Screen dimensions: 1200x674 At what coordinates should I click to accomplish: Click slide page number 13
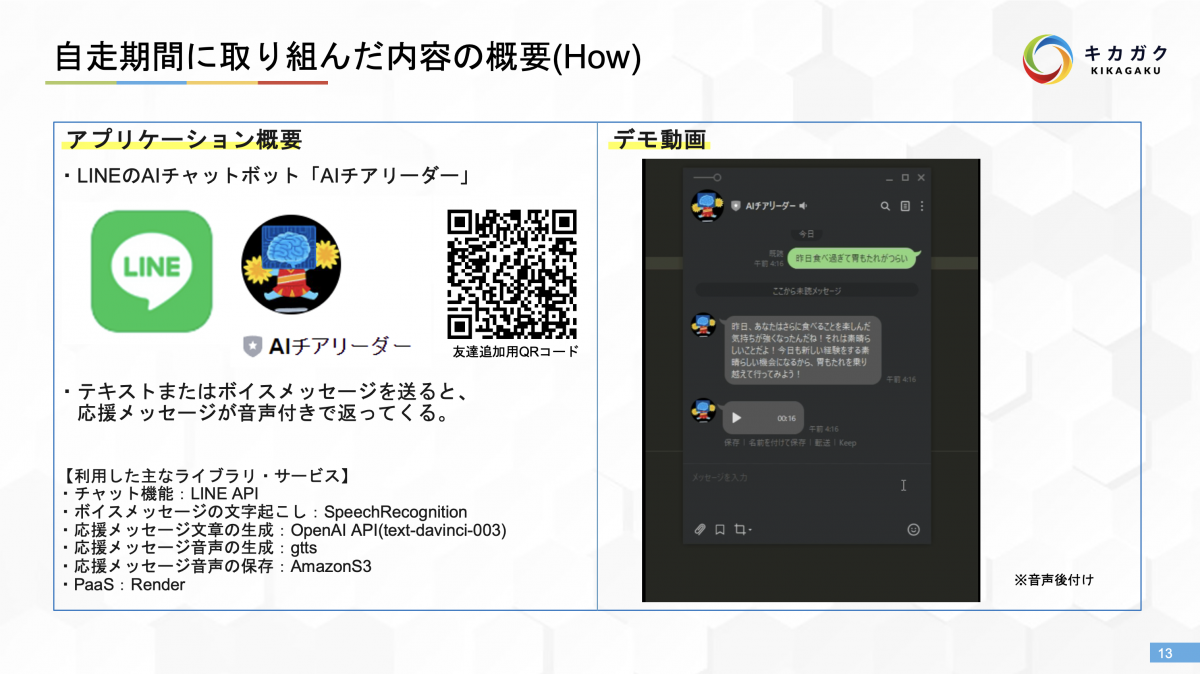click(1165, 653)
